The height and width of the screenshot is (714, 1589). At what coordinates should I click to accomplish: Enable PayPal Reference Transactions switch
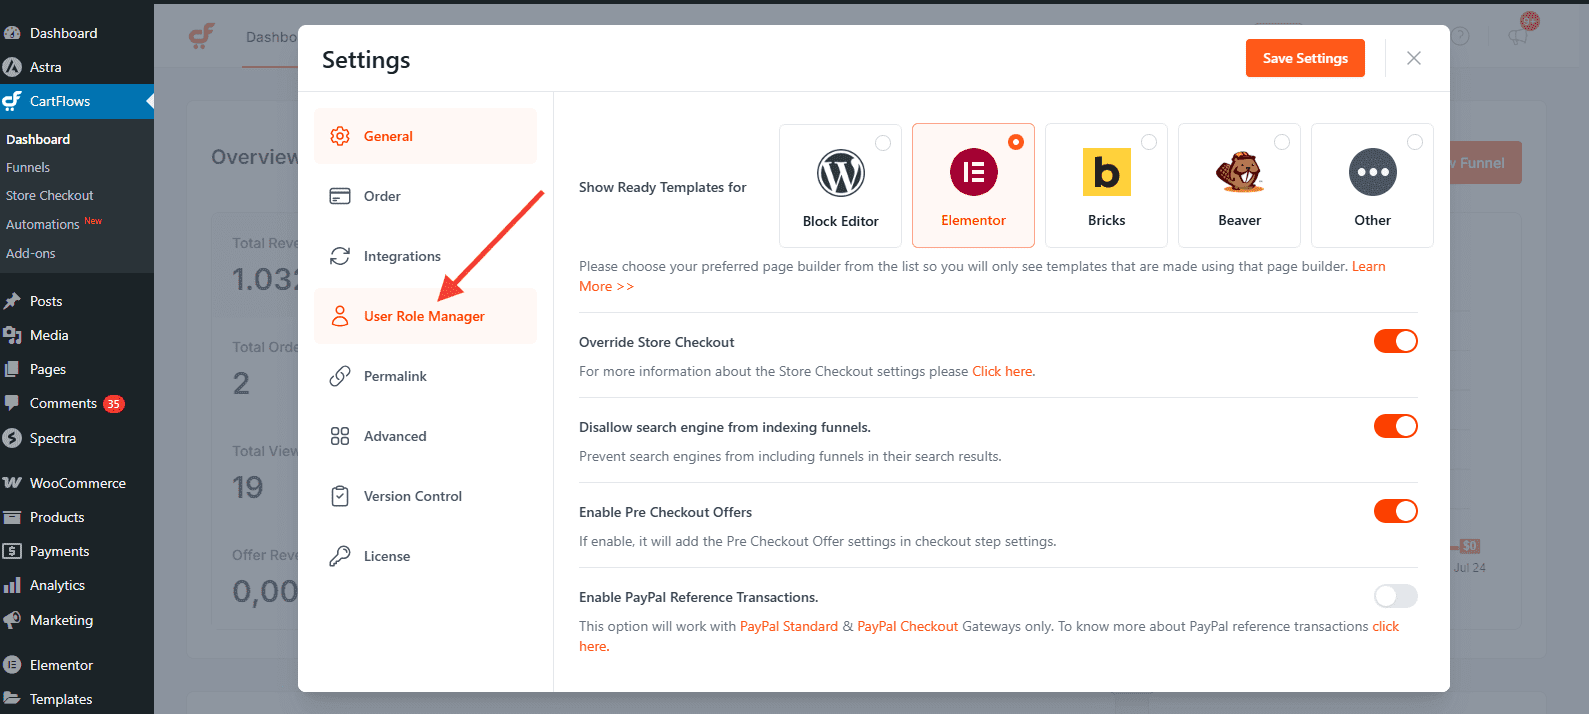coord(1396,596)
